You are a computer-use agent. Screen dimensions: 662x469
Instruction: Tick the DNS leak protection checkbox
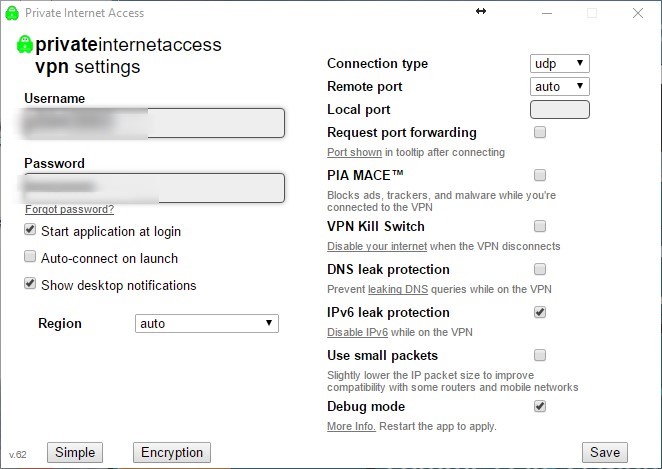pyautogui.click(x=540, y=269)
